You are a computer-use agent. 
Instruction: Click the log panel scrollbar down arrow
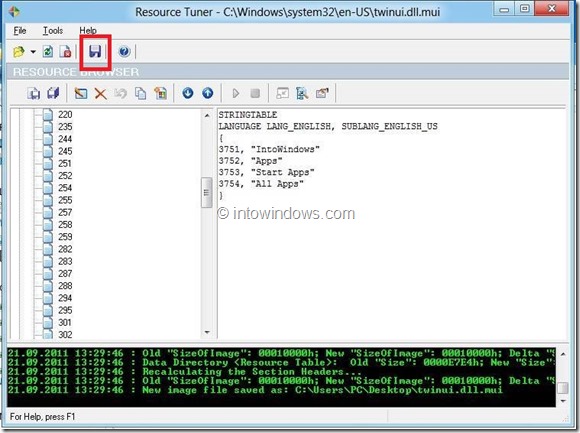pos(563,401)
